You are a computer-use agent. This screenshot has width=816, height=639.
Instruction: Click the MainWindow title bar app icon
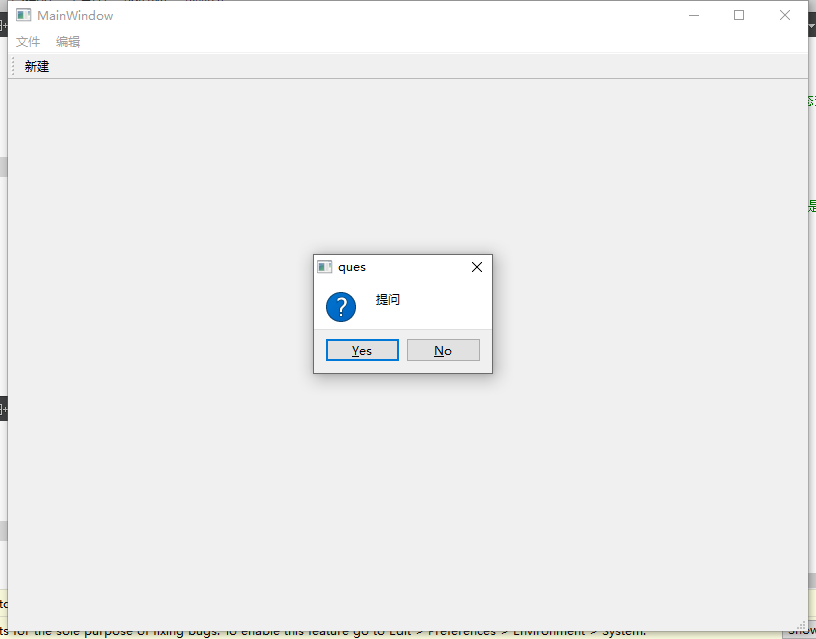point(23,15)
